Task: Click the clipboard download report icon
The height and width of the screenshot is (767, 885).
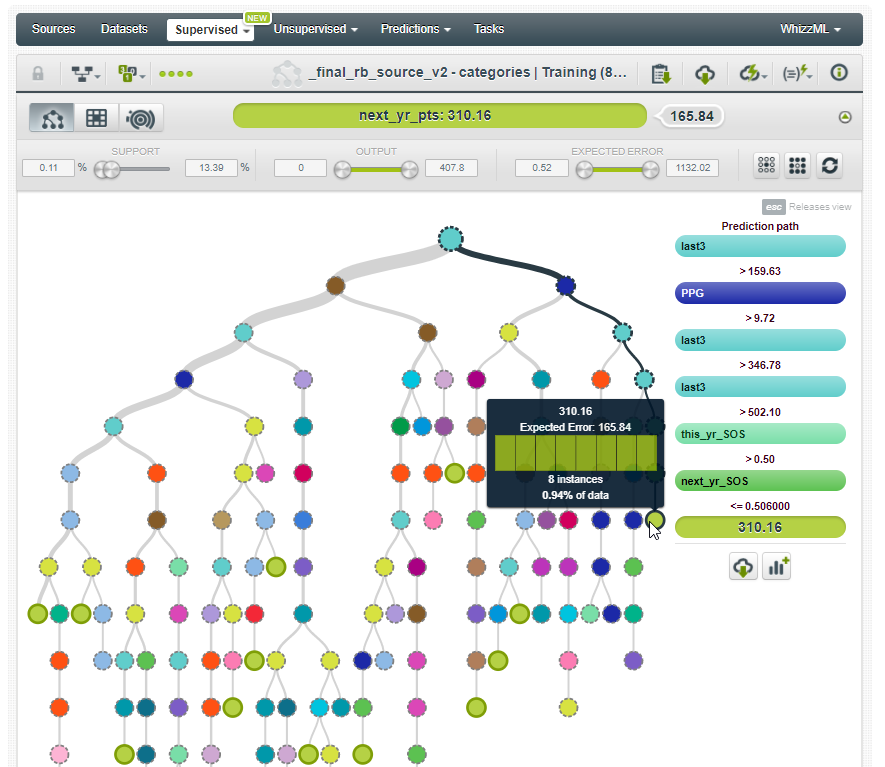Action: pyautogui.click(x=660, y=73)
